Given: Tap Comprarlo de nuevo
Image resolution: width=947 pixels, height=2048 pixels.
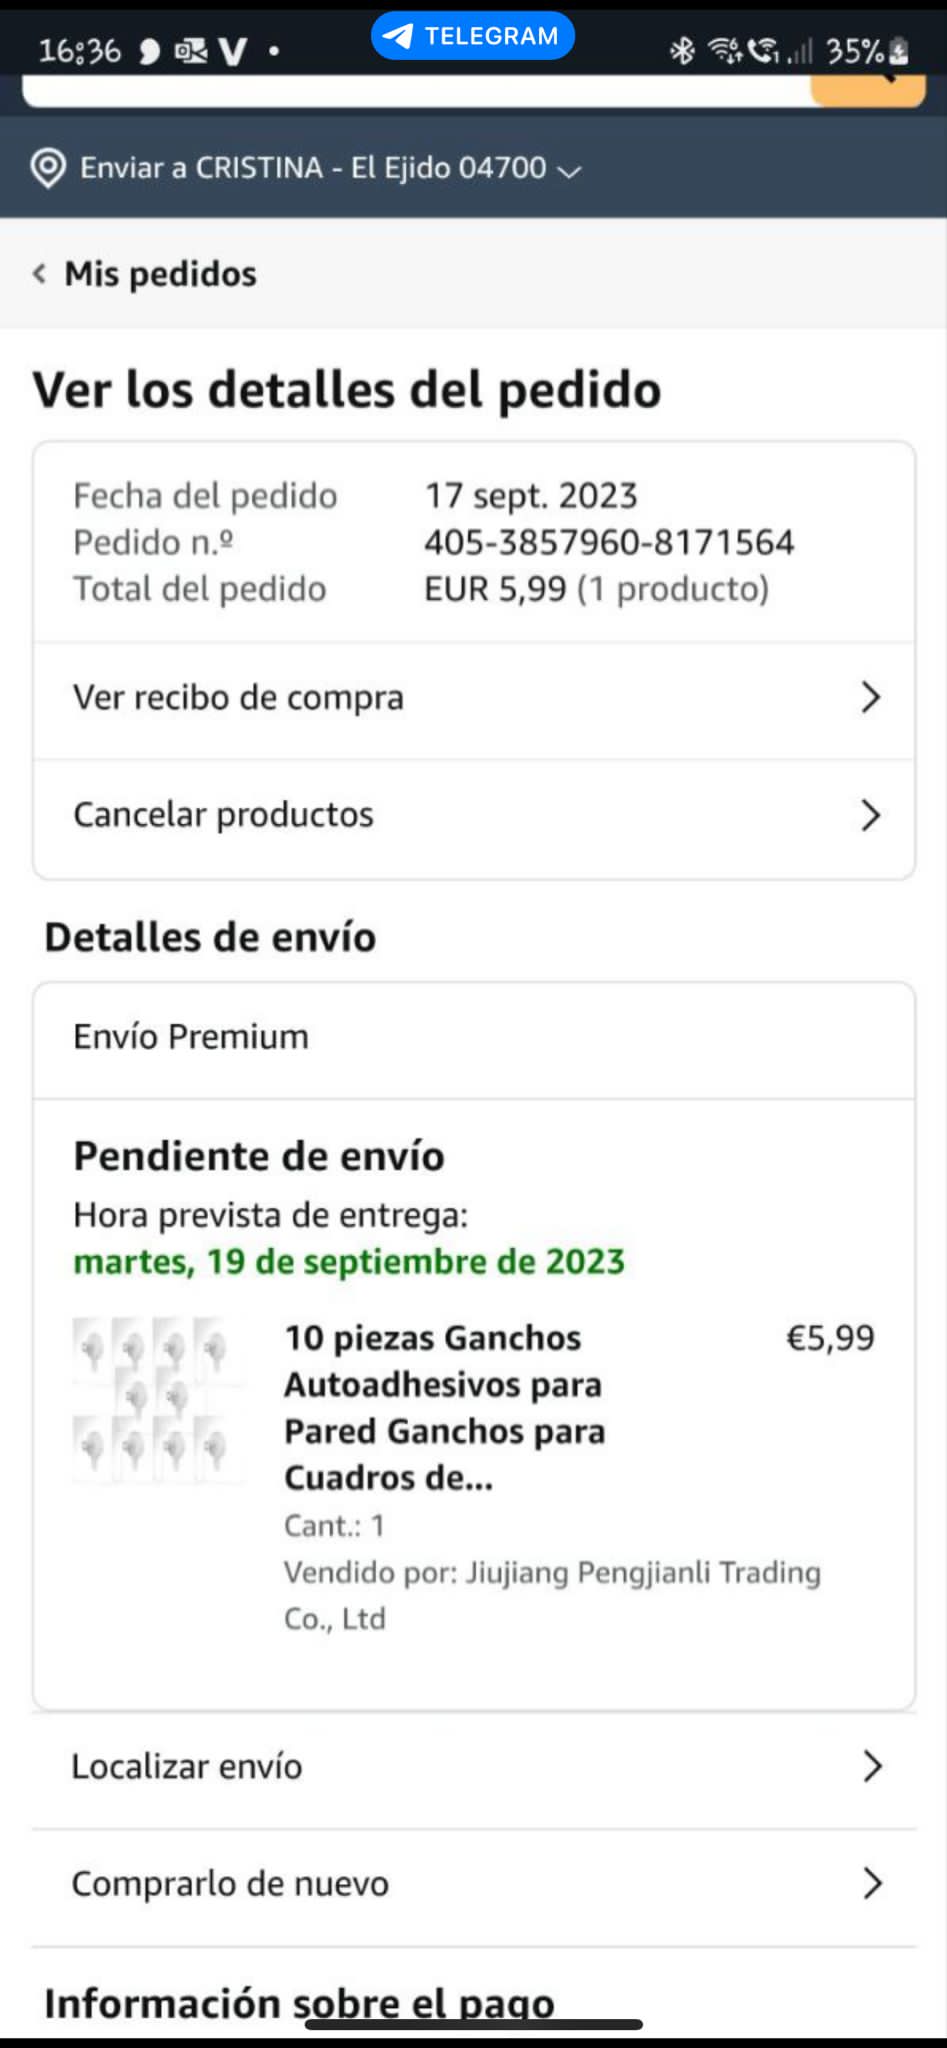Looking at the screenshot, I should click(230, 1883).
